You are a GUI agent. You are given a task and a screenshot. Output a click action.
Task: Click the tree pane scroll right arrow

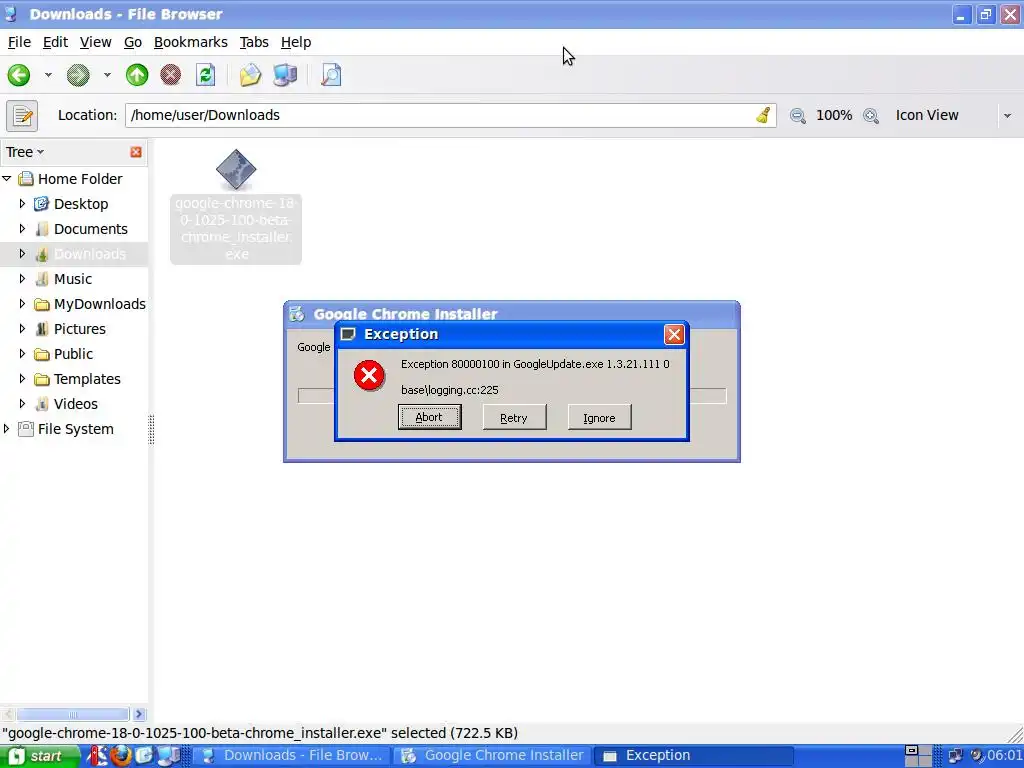coord(139,714)
